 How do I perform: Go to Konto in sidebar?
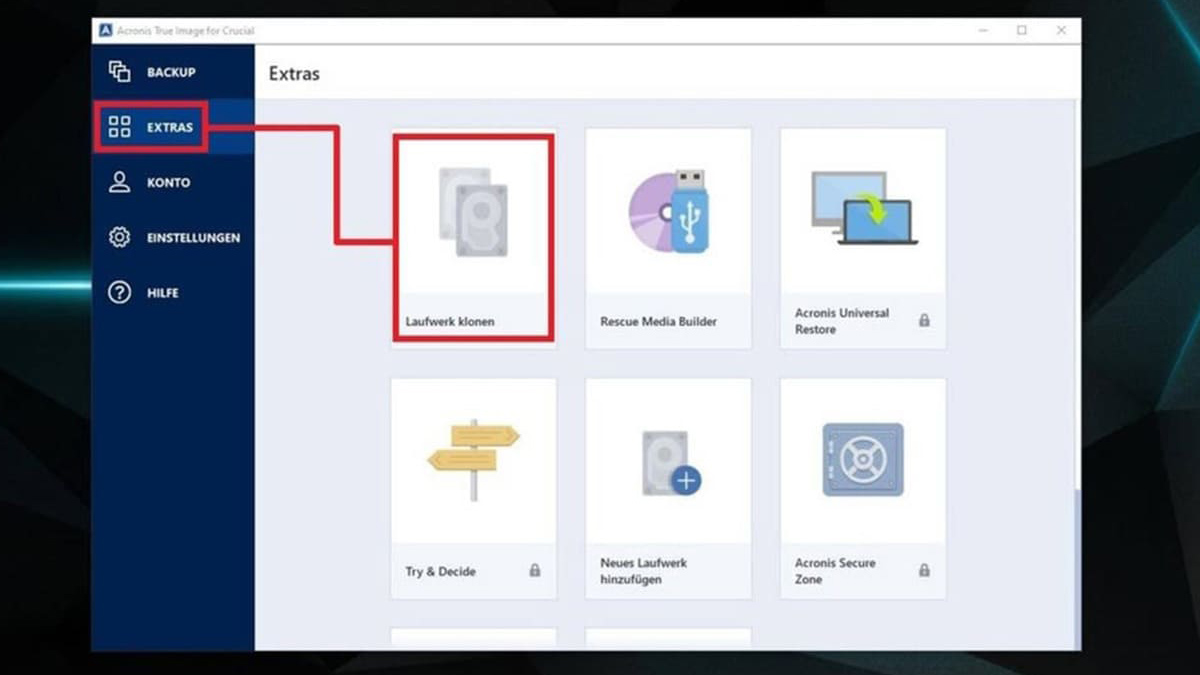click(x=172, y=182)
